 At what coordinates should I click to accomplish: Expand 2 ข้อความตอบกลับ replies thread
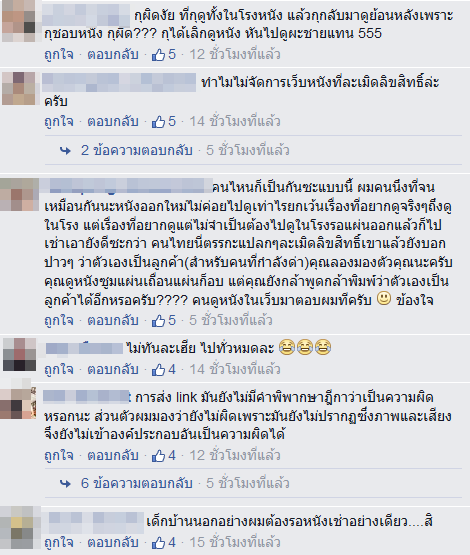pos(137,150)
